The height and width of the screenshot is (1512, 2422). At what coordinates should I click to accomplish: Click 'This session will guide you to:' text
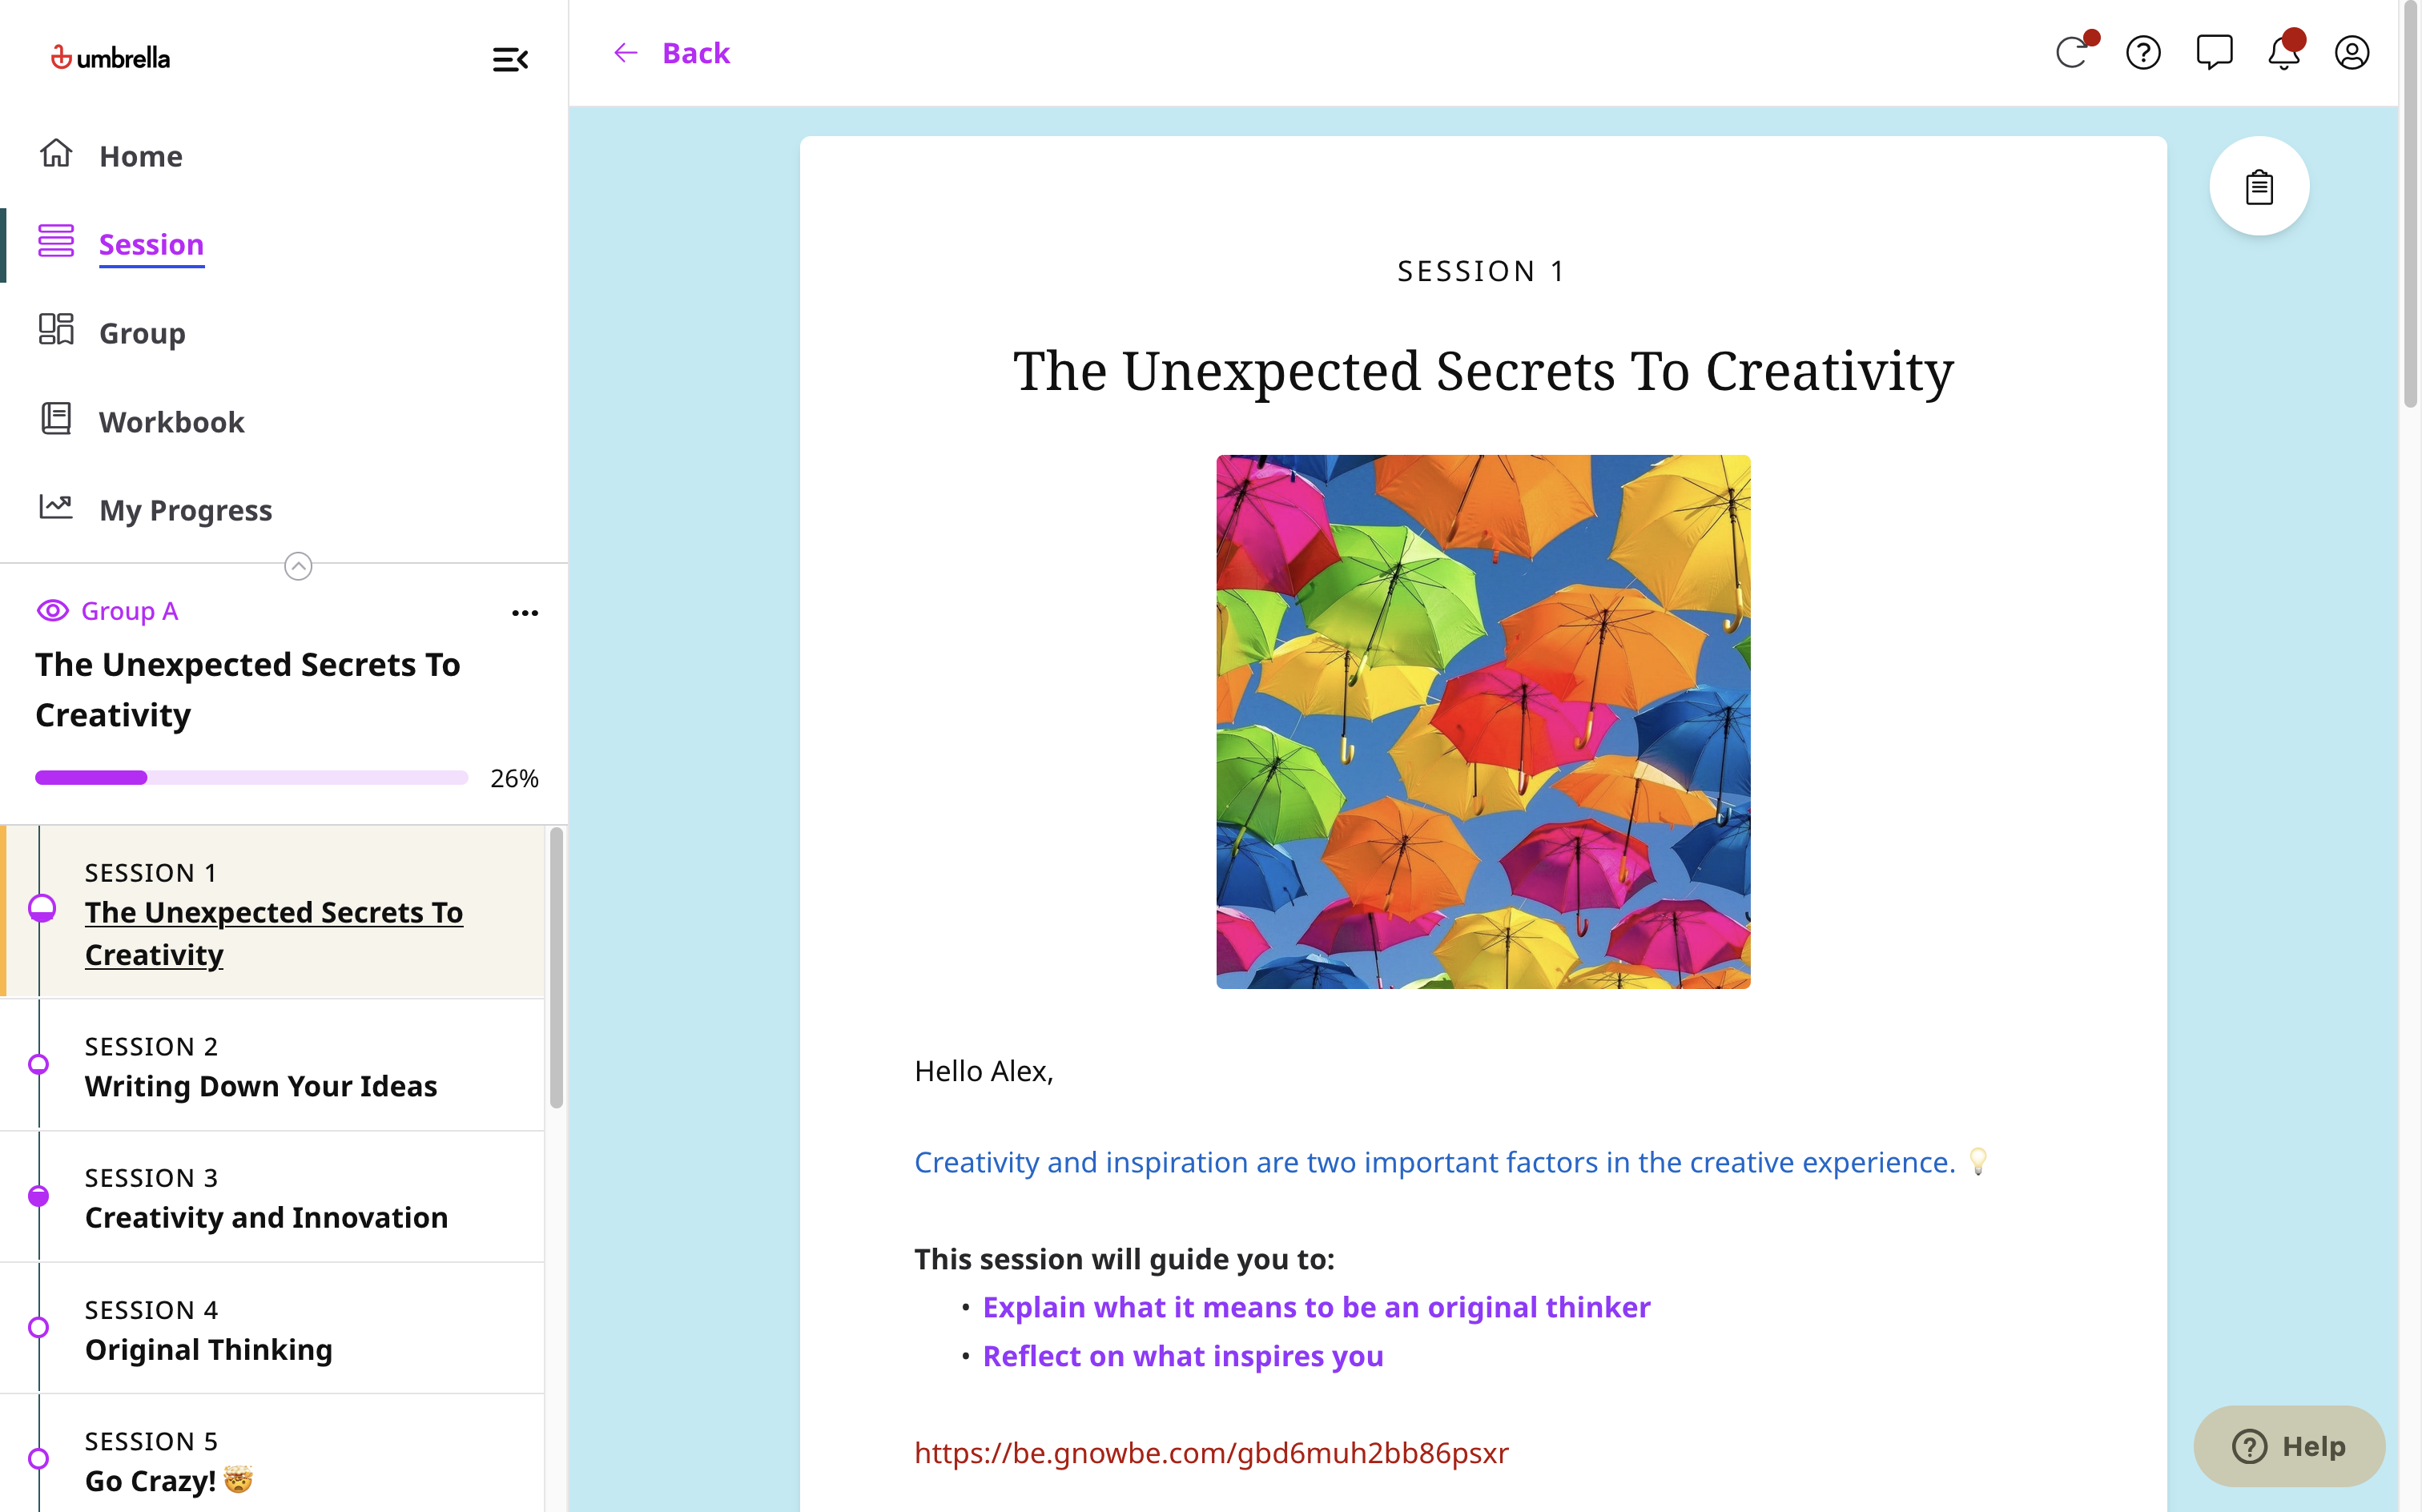pos(1124,1259)
